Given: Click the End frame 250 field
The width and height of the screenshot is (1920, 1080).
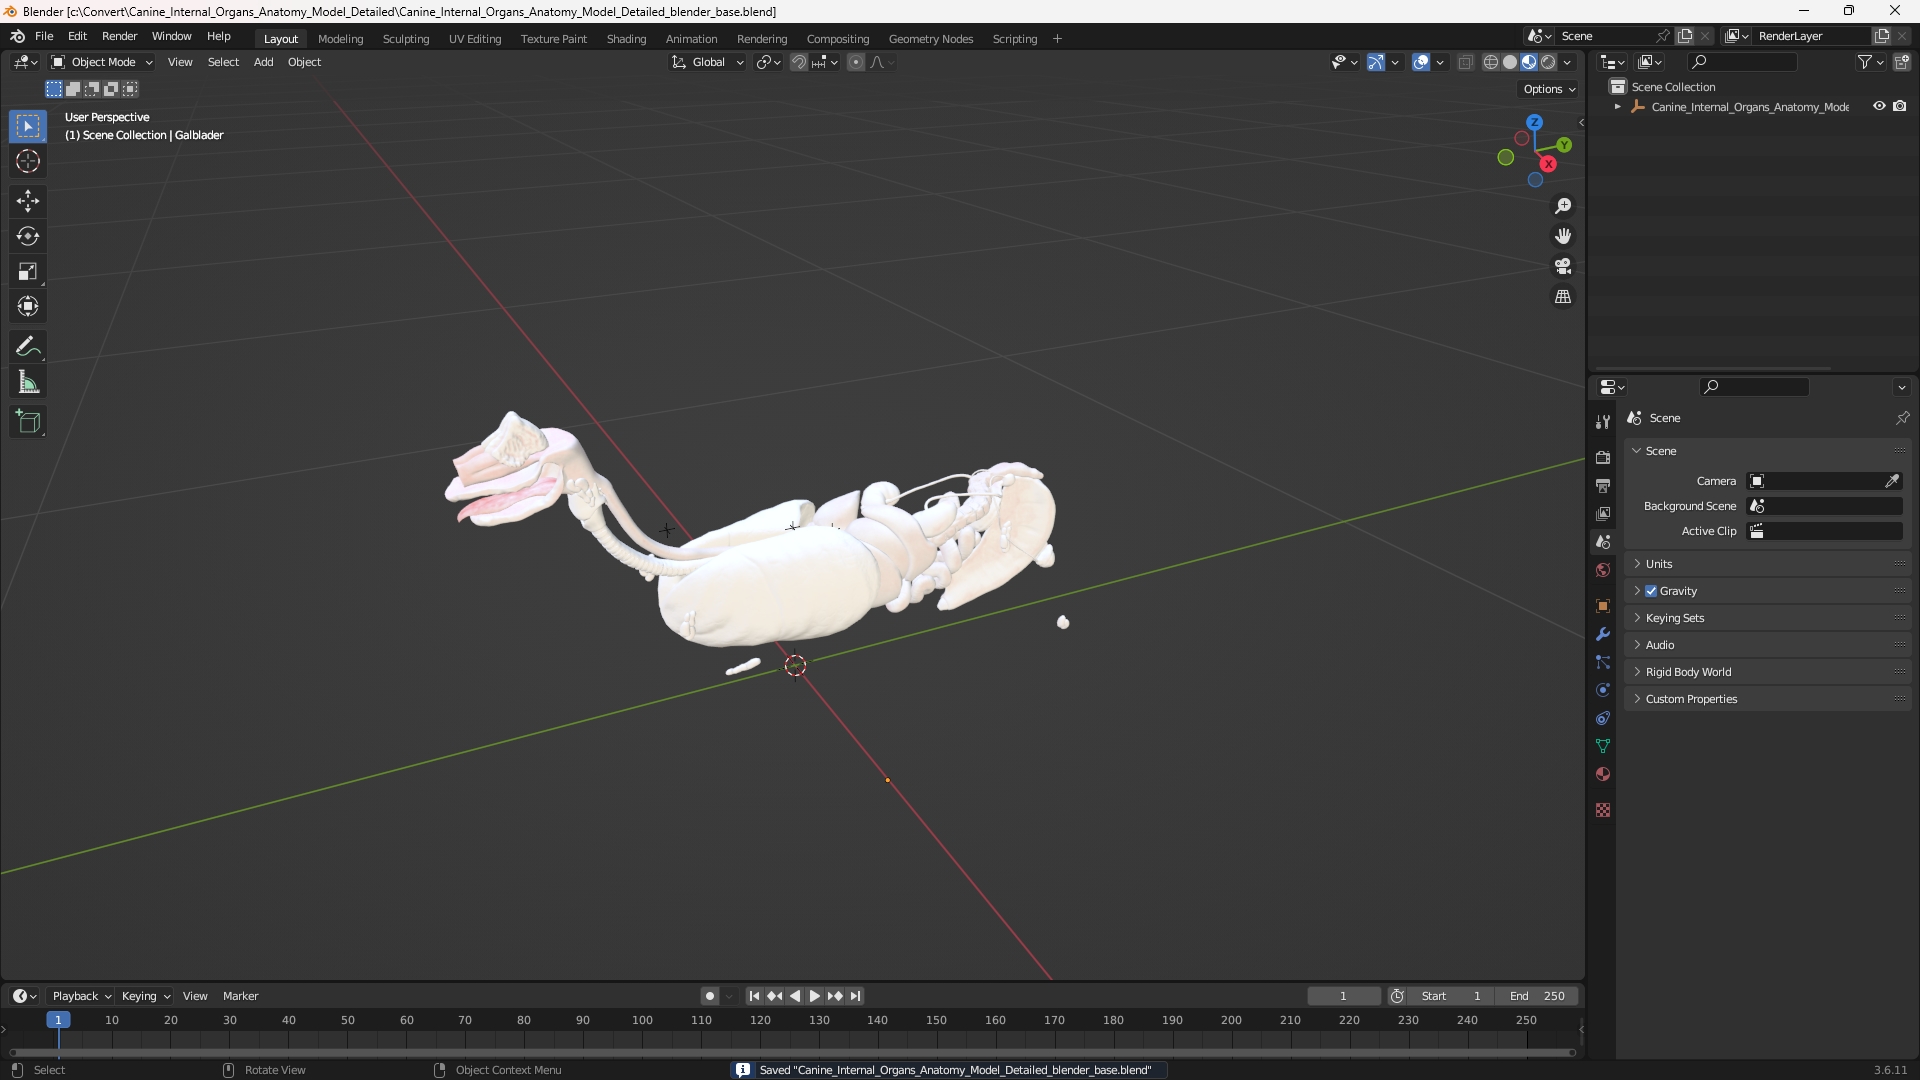Looking at the screenshot, I should click(1537, 996).
